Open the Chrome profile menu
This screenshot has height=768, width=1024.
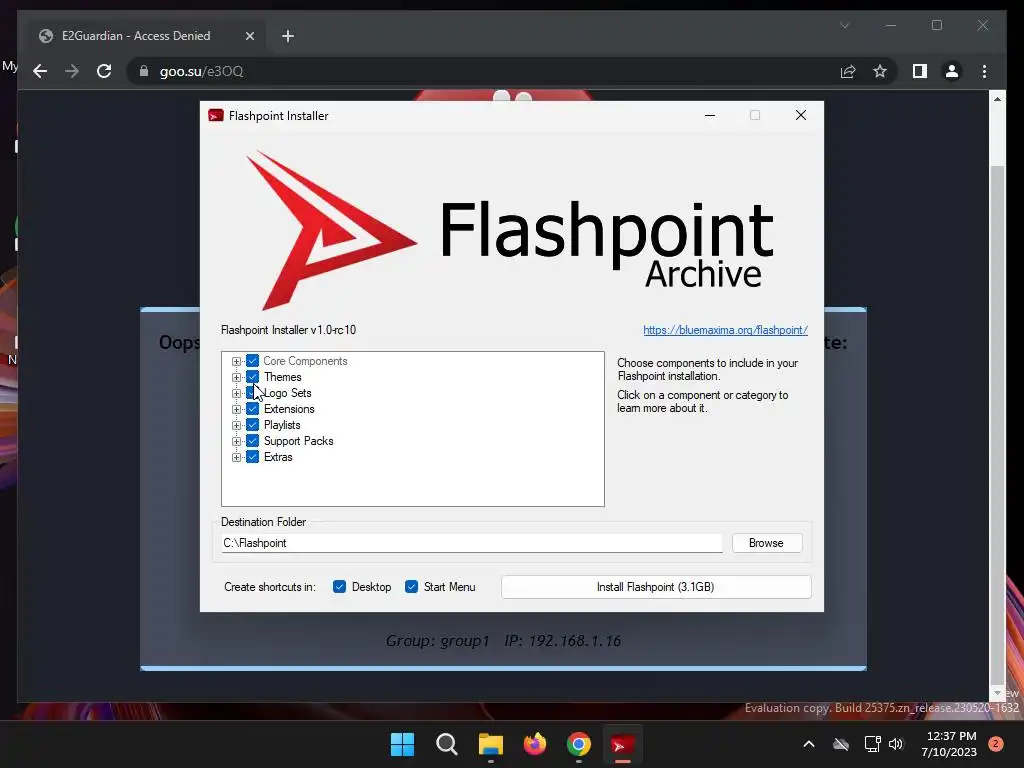point(952,71)
